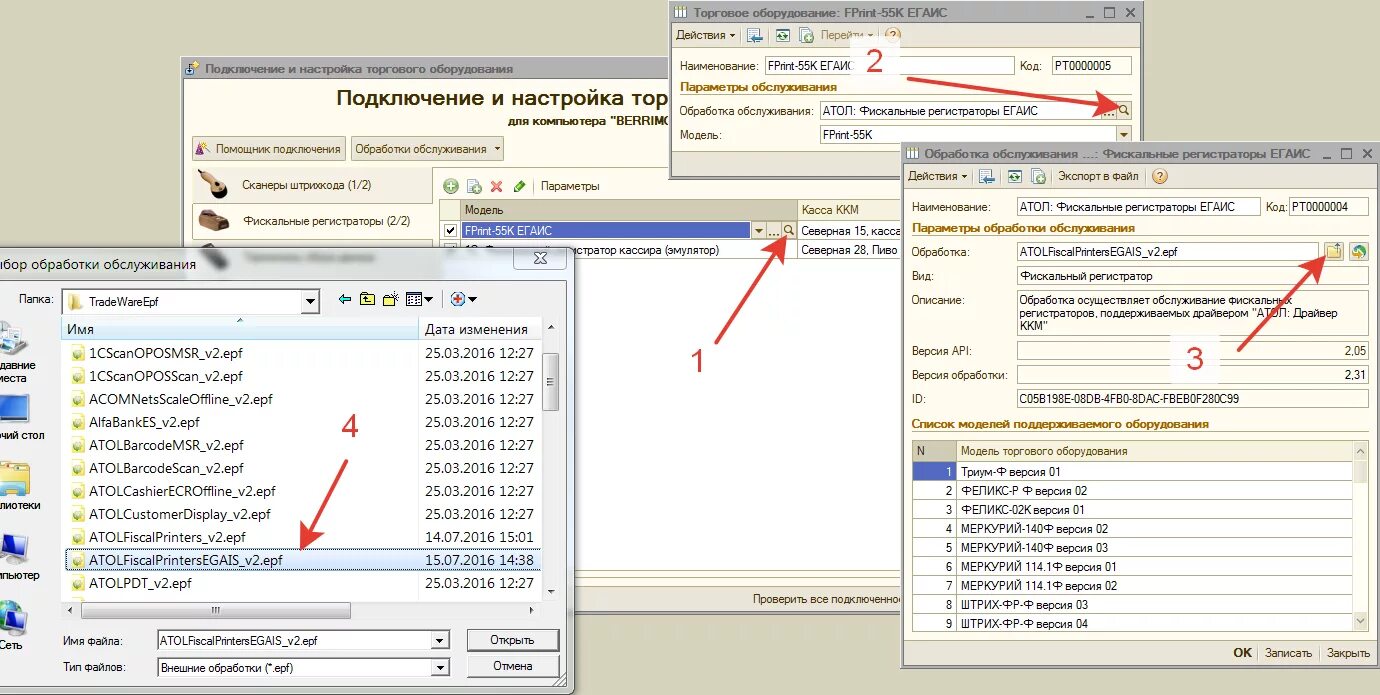Click Параметры in the equipment list toolbar
The width and height of the screenshot is (1380, 695).
point(570,186)
